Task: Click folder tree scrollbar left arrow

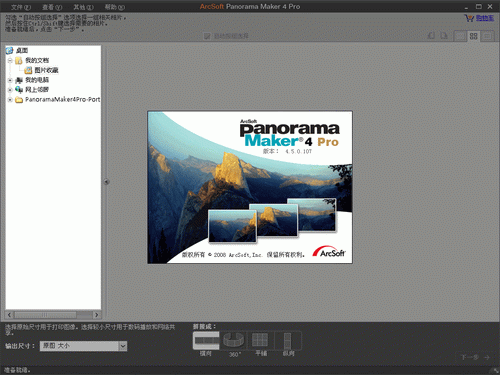Action: tap(9, 315)
